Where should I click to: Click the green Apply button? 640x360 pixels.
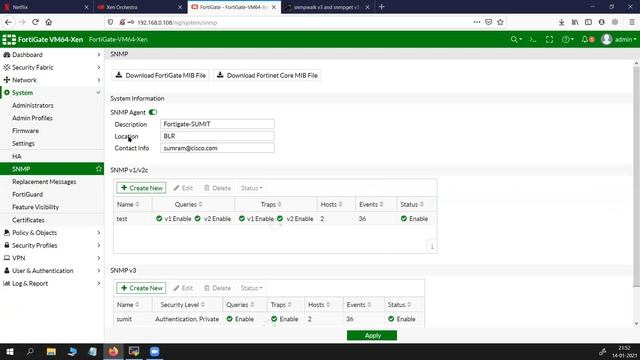point(372,336)
